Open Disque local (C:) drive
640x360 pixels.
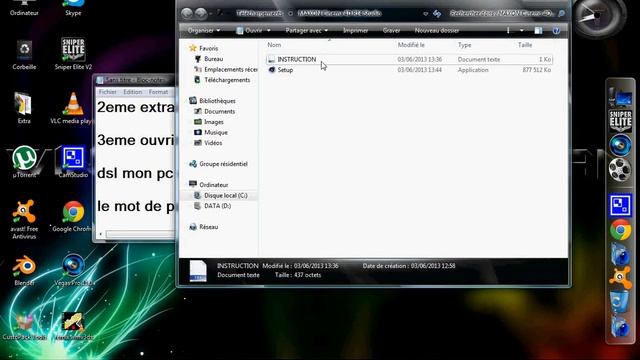tap(220, 196)
